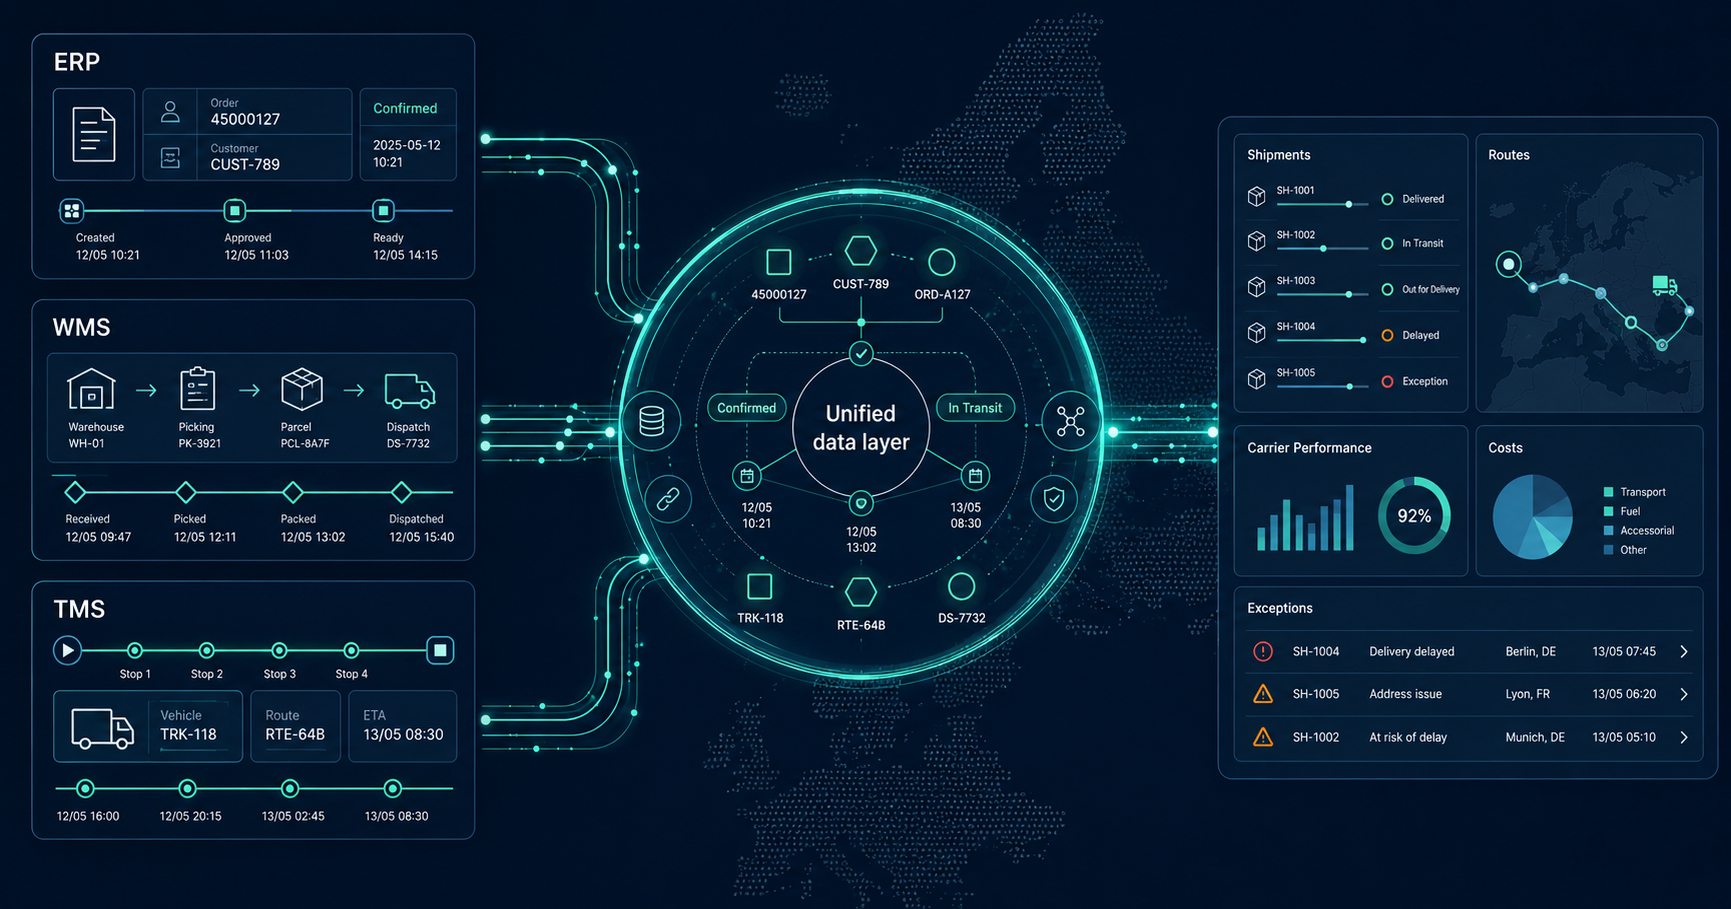The width and height of the screenshot is (1731, 909).
Task: Select the Picking PK-3921 clipboard icon
Action: click(197, 389)
